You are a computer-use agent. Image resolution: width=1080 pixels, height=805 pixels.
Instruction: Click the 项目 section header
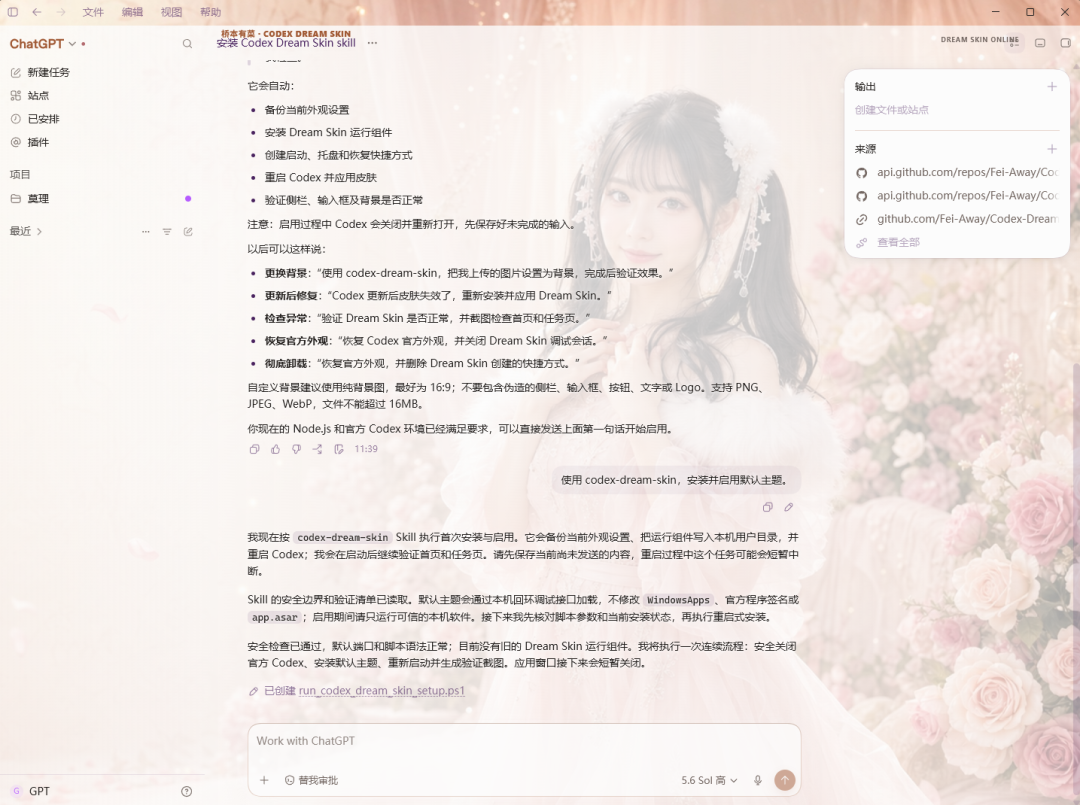[20, 175]
